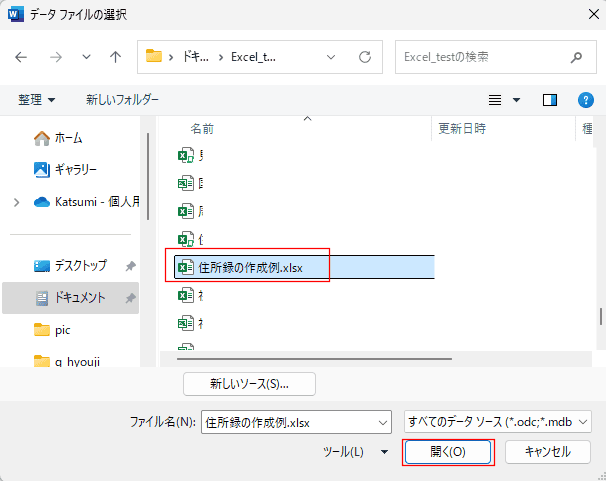Click the Back navigation arrow
This screenshot has height=481, width=606.
pyautogui.click(x=21, y=57)
